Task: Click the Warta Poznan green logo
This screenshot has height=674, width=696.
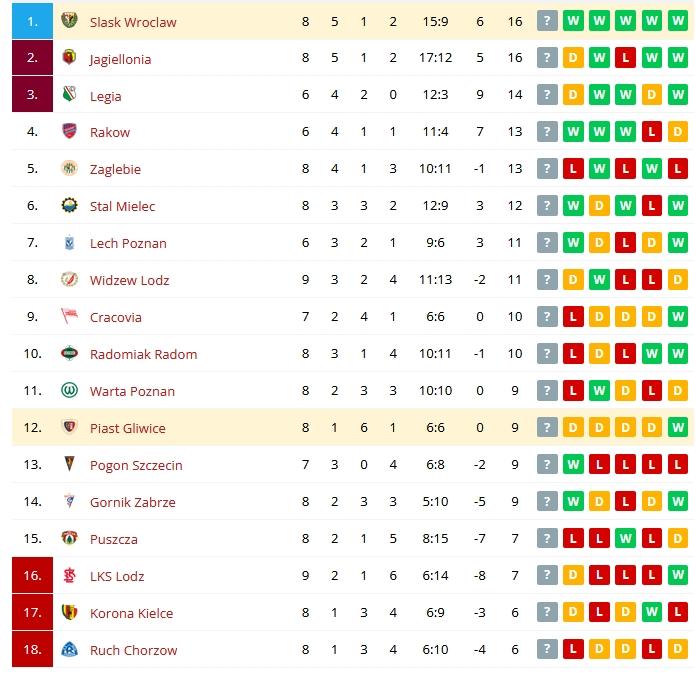Action: coord(69,390)
